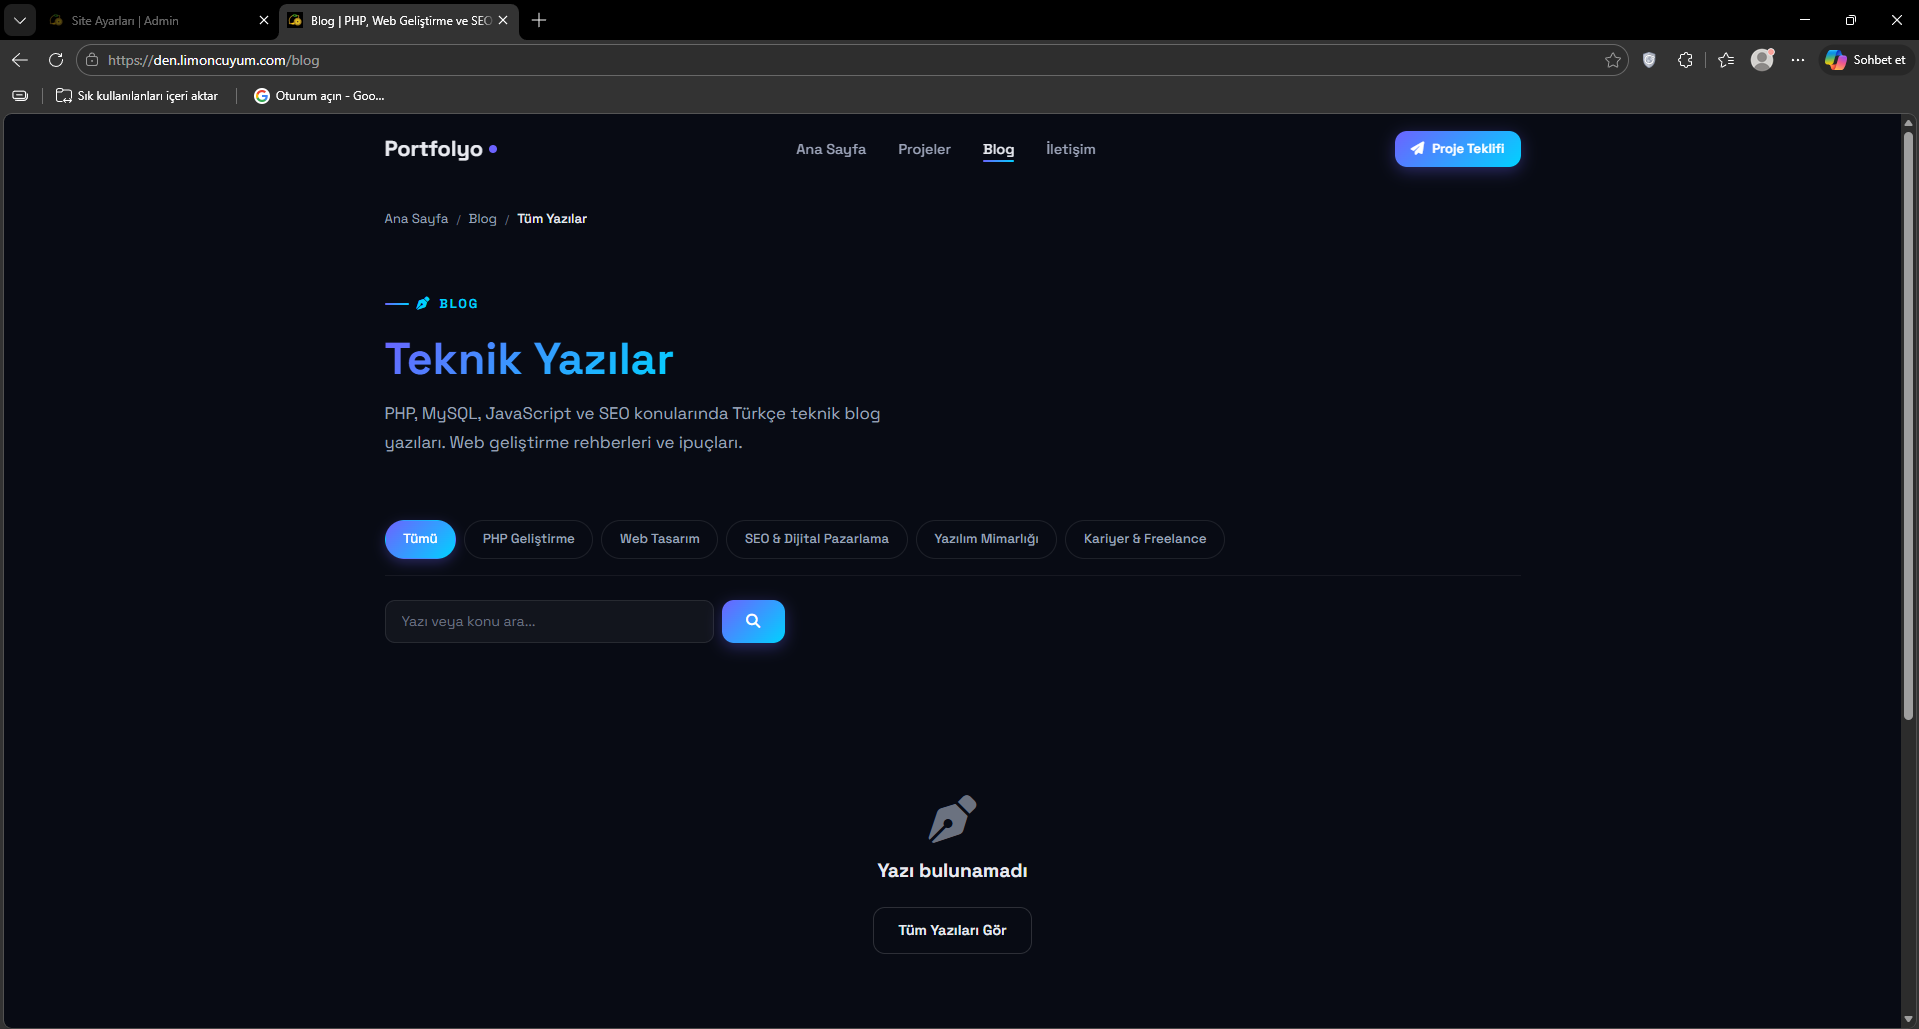Screen dimensions: 1919x1029
Task: Open the Projeler navigation menu item
Action: point(924,149)
